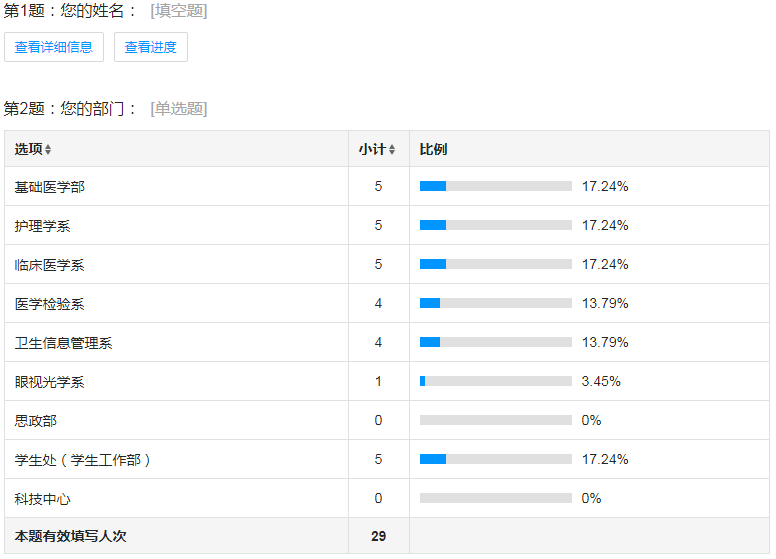Click the 卫生信息管理系 row label
This screenshot has width=776, height=559.
coord(63,343)
